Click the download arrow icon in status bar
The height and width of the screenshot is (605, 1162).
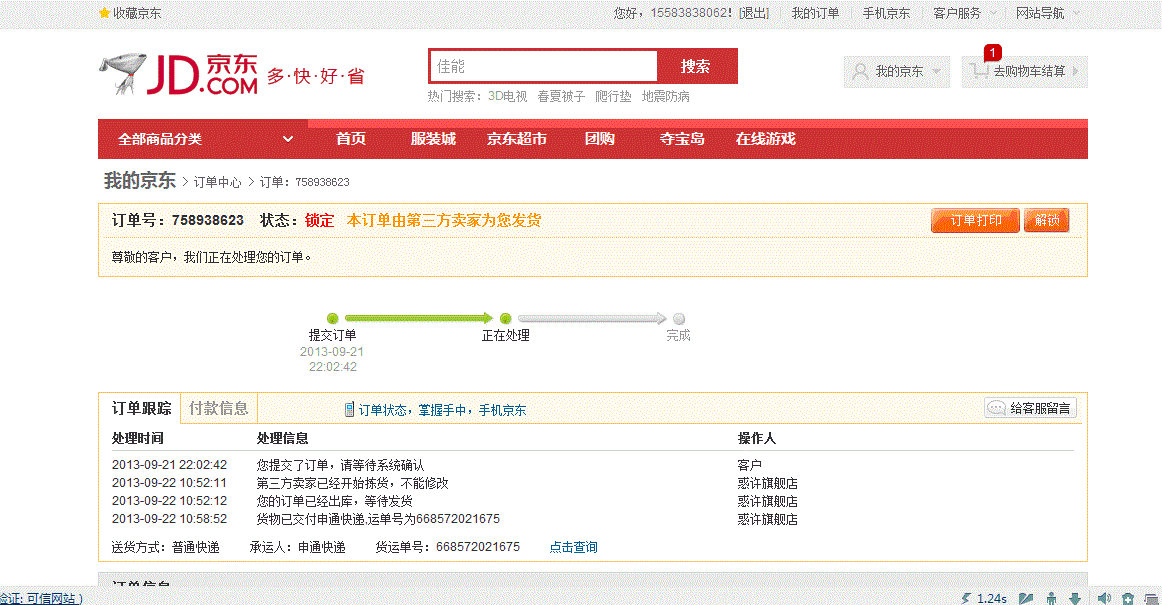(1074, 597)
